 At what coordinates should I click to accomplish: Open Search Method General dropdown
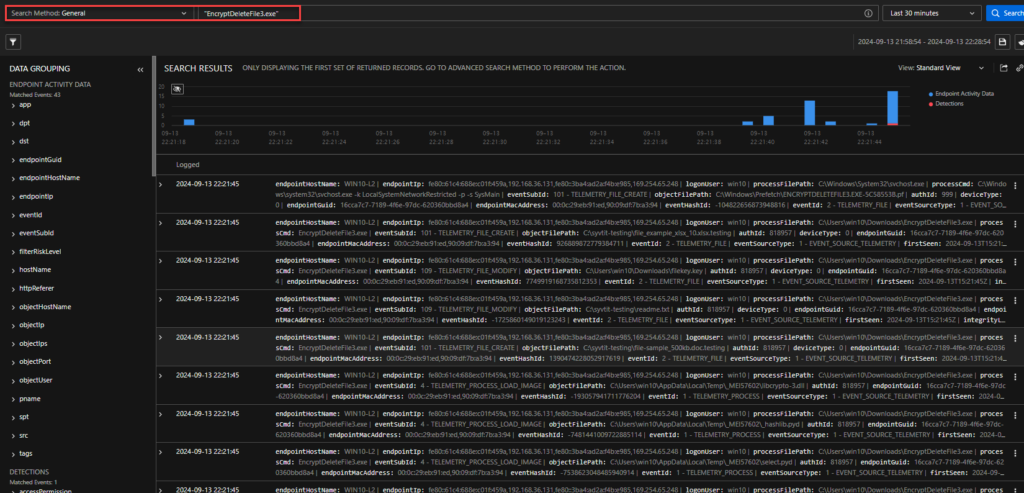(x=98, y=13)
